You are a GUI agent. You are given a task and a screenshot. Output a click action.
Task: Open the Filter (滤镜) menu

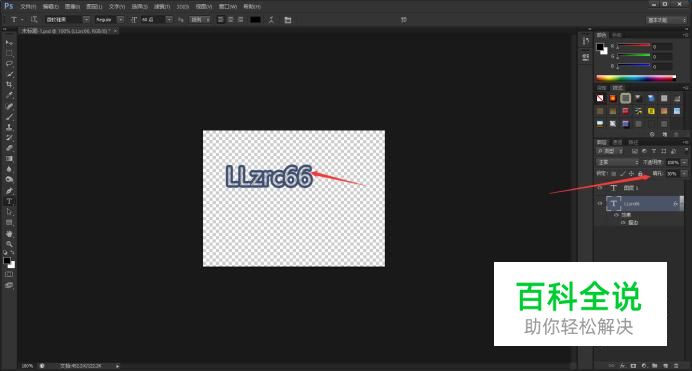pos(162,7)
